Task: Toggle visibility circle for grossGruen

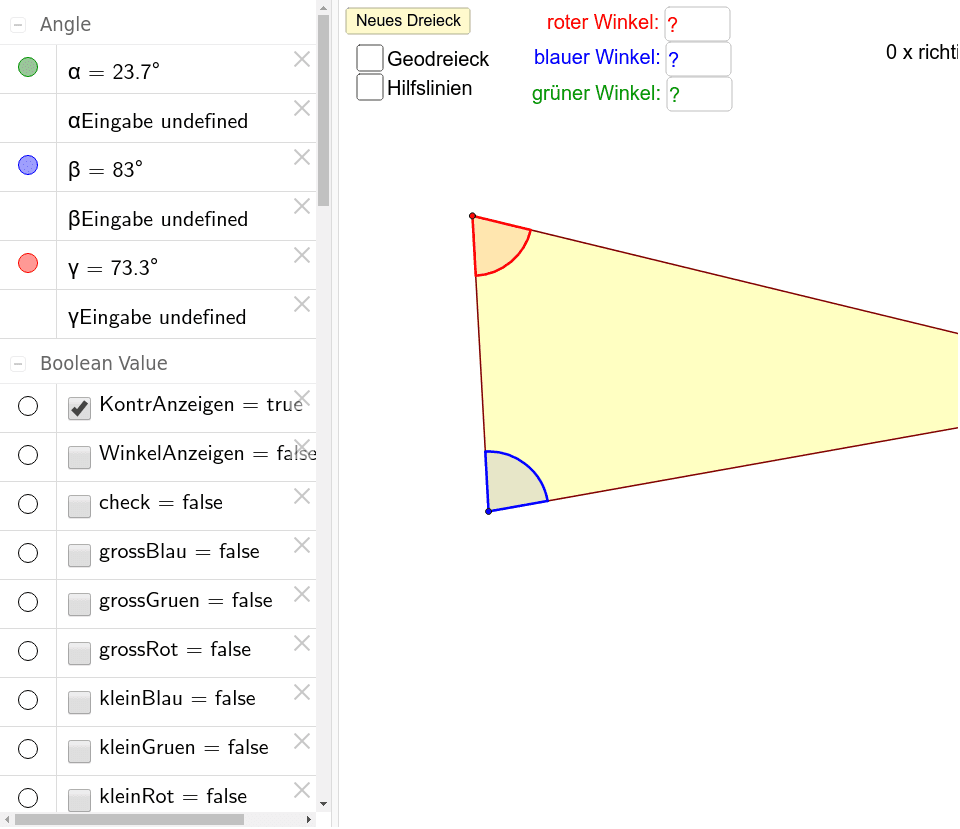Action: point(28,602)
